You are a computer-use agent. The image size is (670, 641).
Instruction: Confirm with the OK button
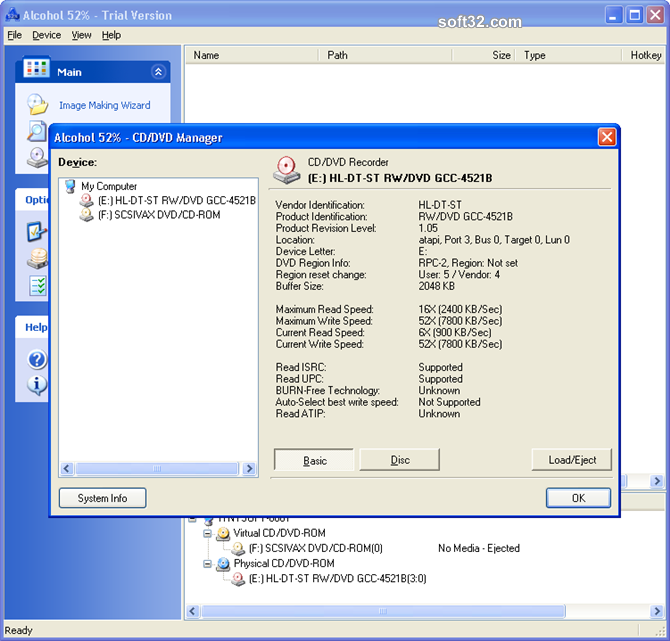[x=579, y=498]
